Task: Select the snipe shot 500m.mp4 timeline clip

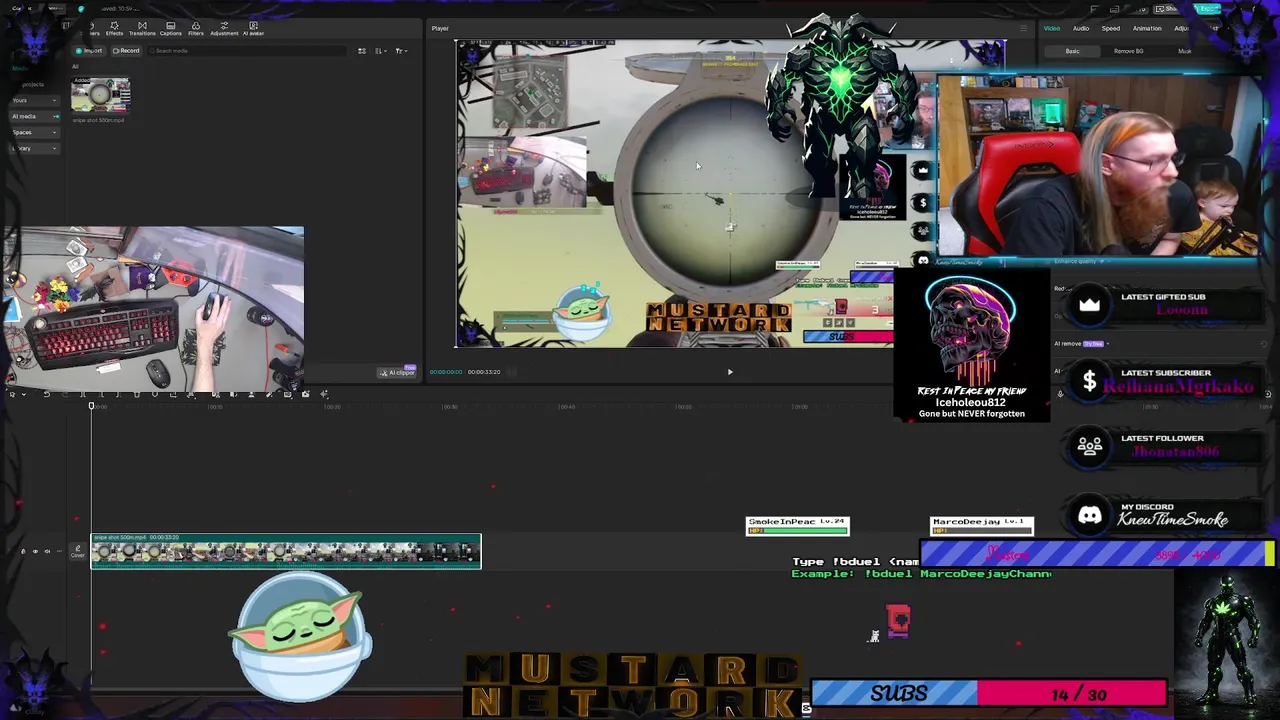Action: point(286,552)
